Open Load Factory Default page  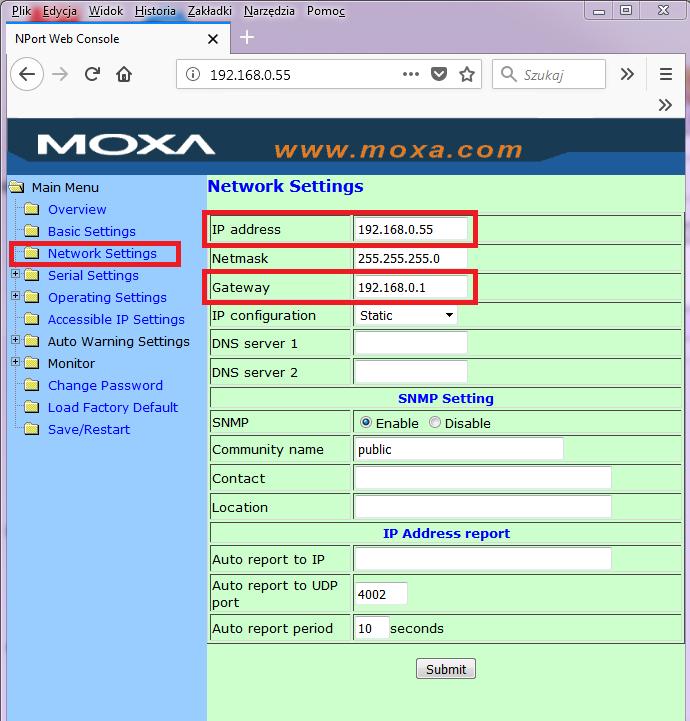click(113, 407)
